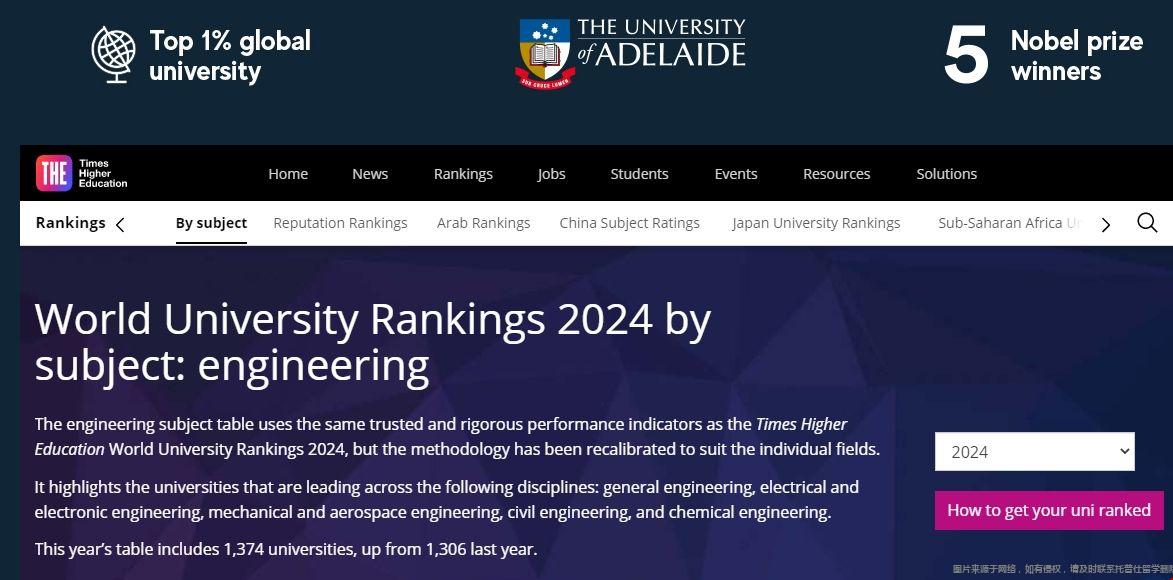This screenshot has height=580, width=1173.
Task: Open the Solutions menu item
Action: point(946,174)
